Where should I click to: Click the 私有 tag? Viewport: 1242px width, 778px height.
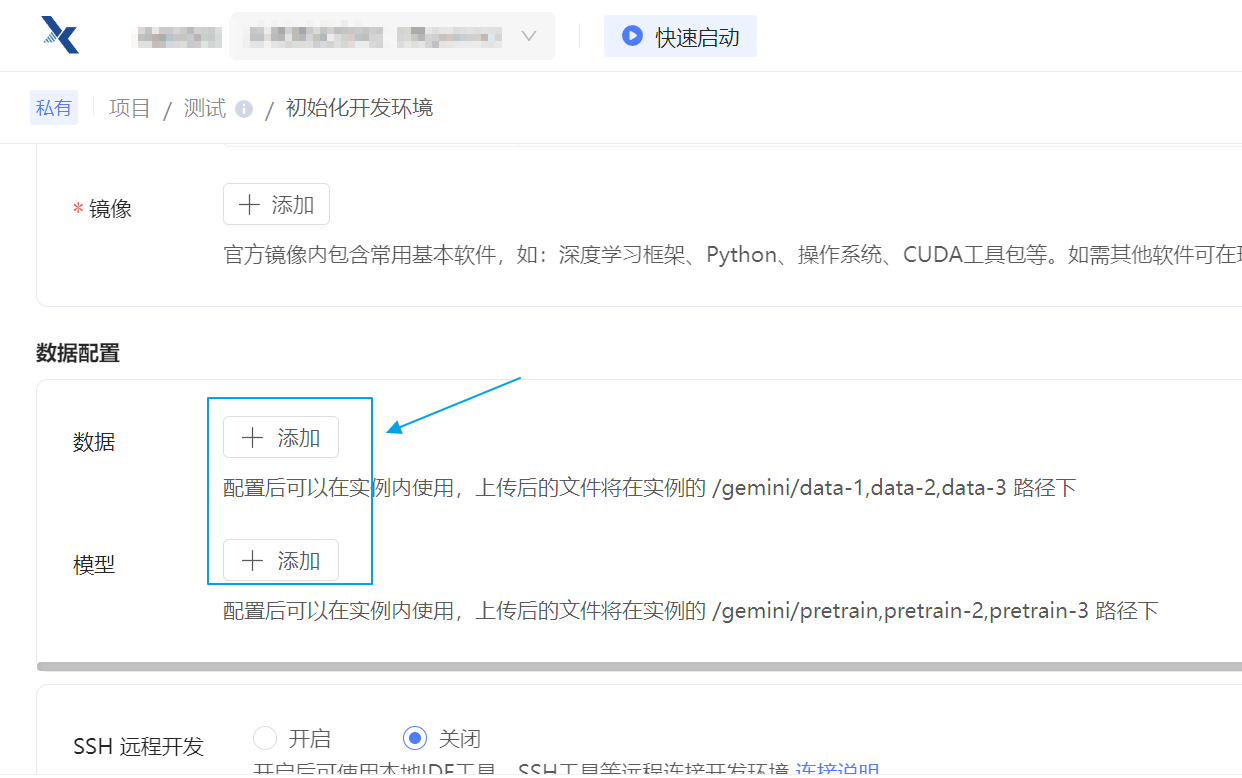pyautogui.click(x=54, y=108)
